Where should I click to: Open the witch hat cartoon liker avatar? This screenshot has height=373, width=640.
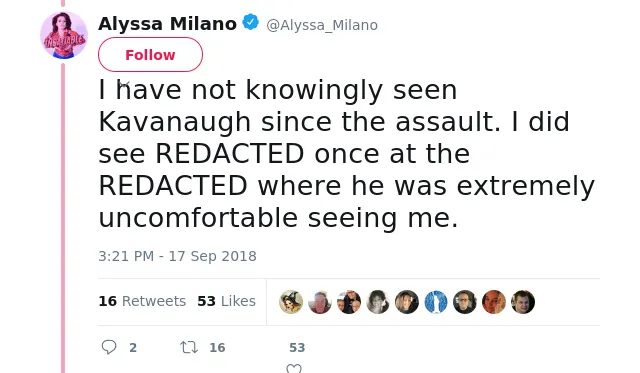(x=291, y=302)
